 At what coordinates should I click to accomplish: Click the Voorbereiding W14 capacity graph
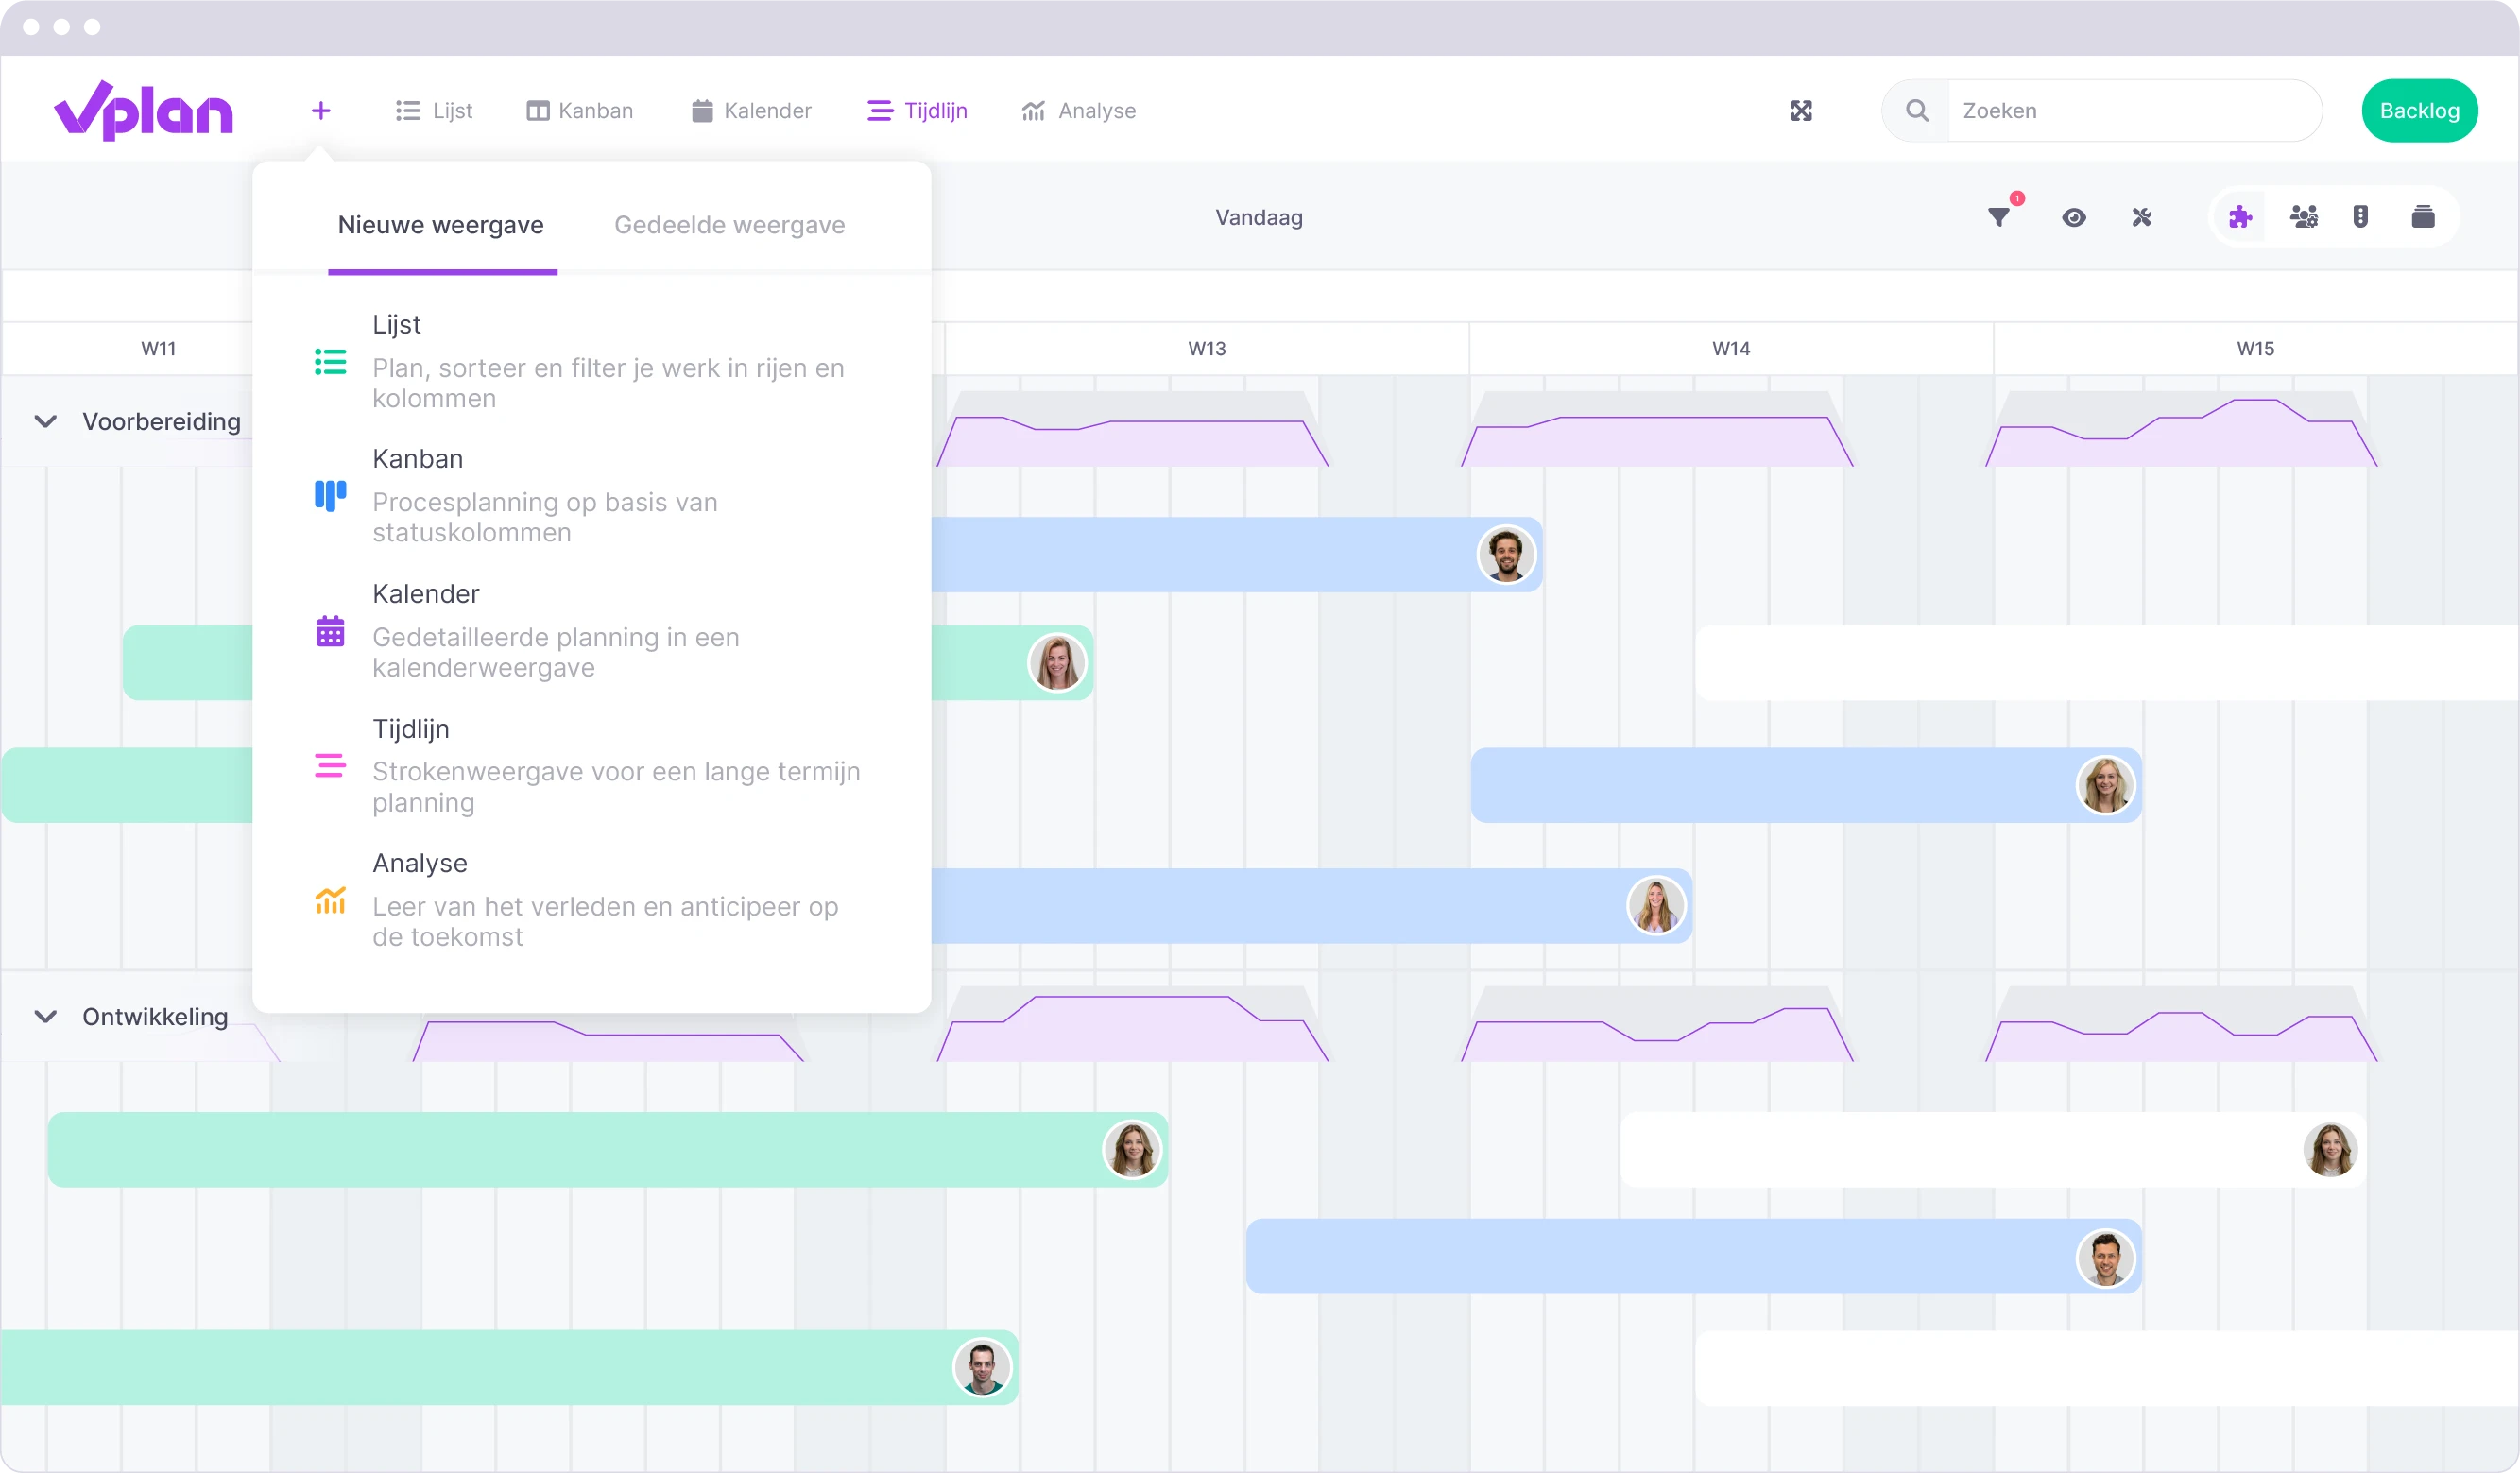click(x=1656, y=430)
